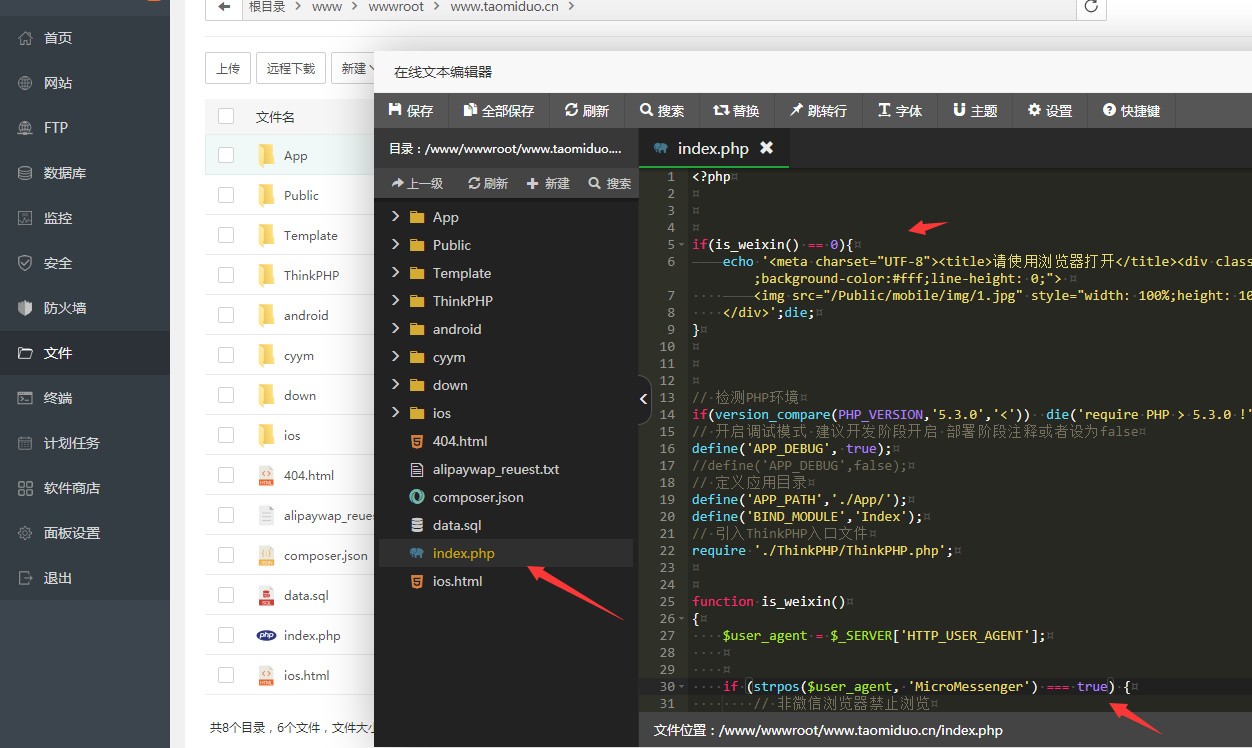This screenshot has height=748, width=1252.
Task: Select the checkbox beside index.php file
Action: click(226, 635)
